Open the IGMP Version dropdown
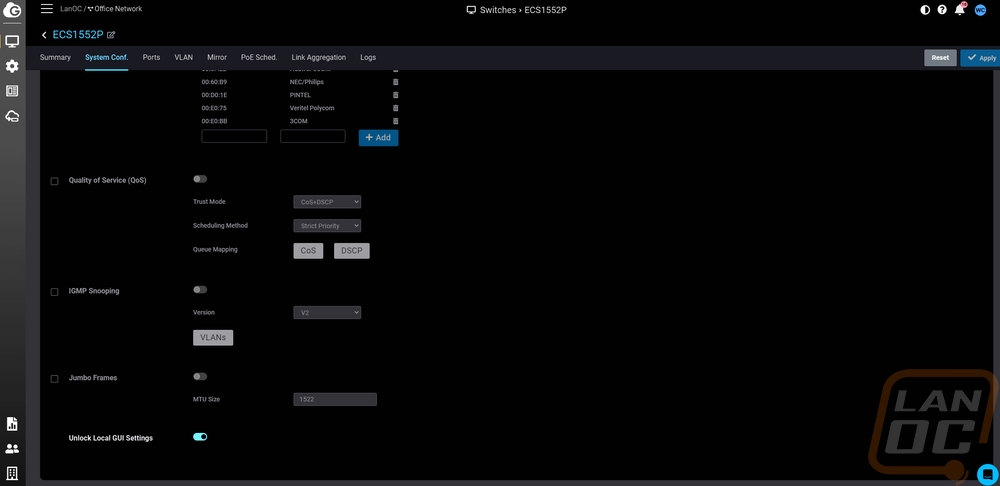 coord(327,313)
